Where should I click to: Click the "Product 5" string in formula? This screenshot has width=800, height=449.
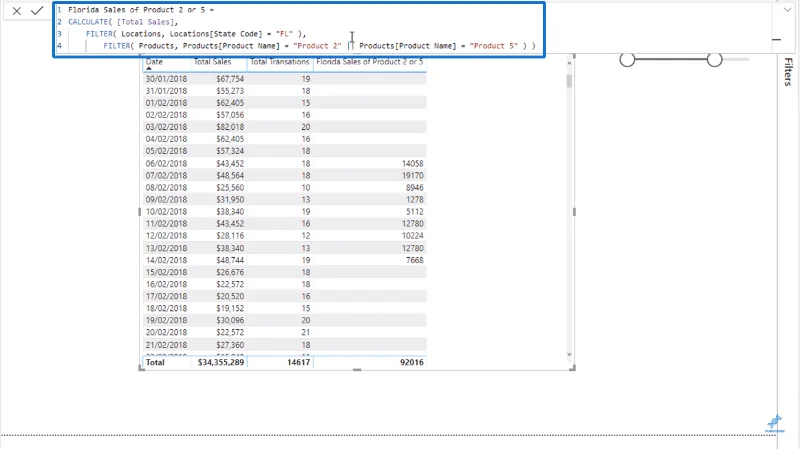493,46
